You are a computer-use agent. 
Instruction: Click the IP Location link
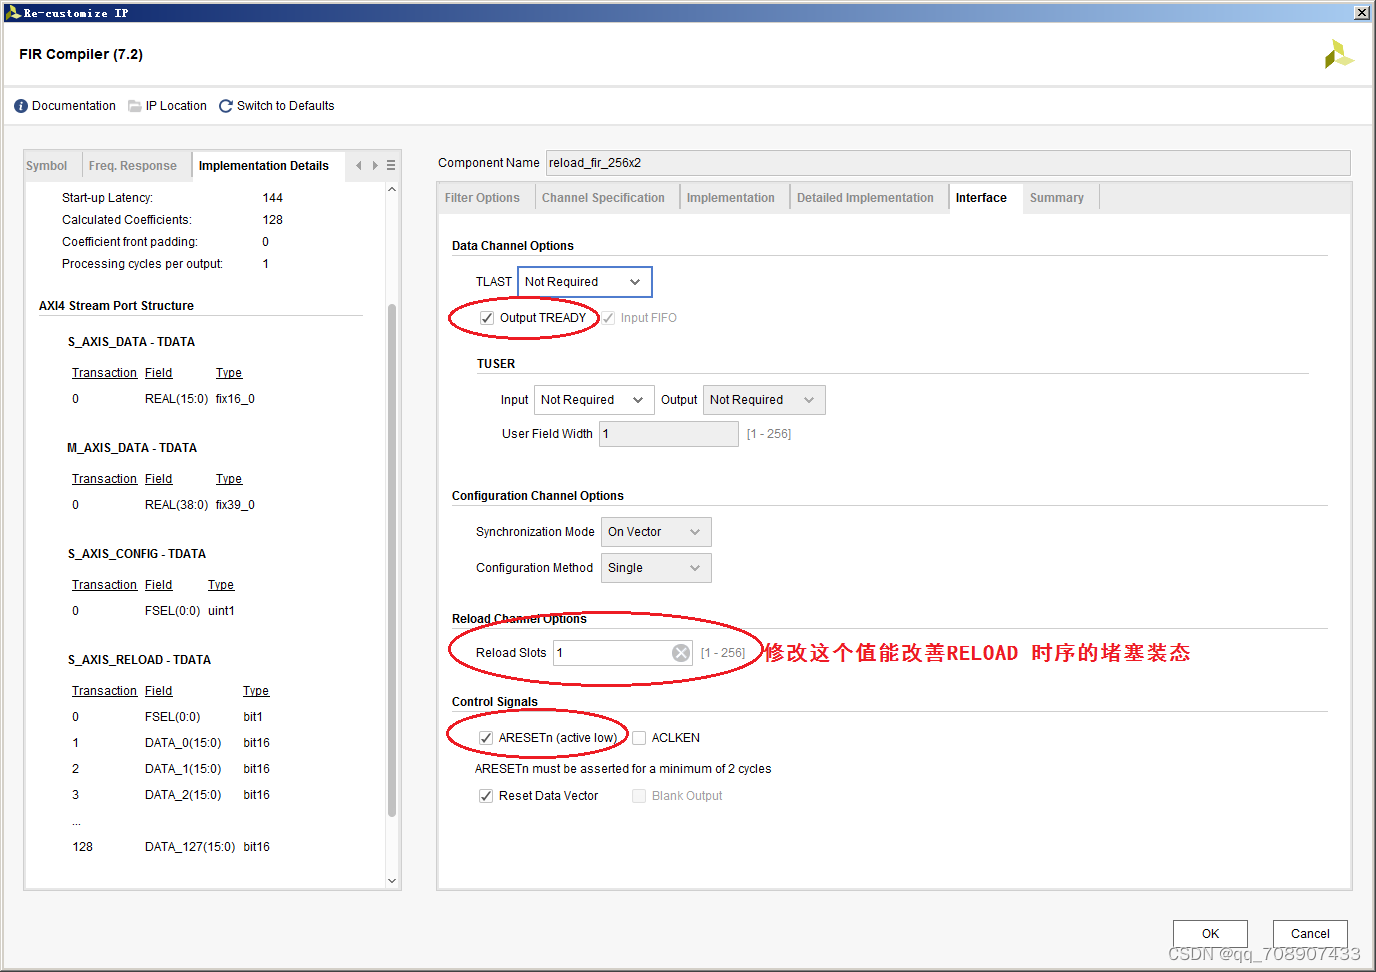click(x=176, y=106)
